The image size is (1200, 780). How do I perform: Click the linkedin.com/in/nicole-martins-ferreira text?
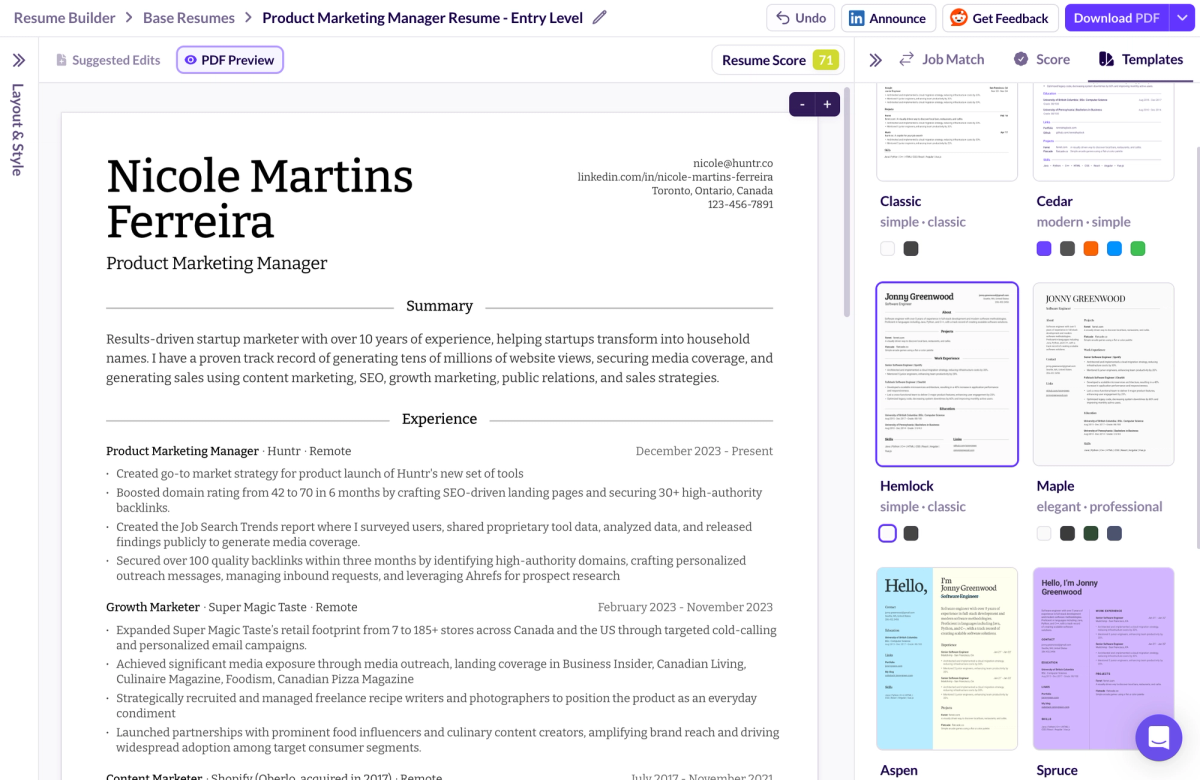675,177
